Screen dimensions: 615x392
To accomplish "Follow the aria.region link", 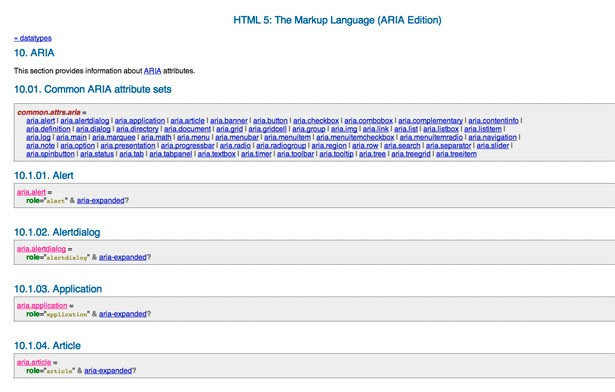I will pyautogui.click(x=329, y=145).
